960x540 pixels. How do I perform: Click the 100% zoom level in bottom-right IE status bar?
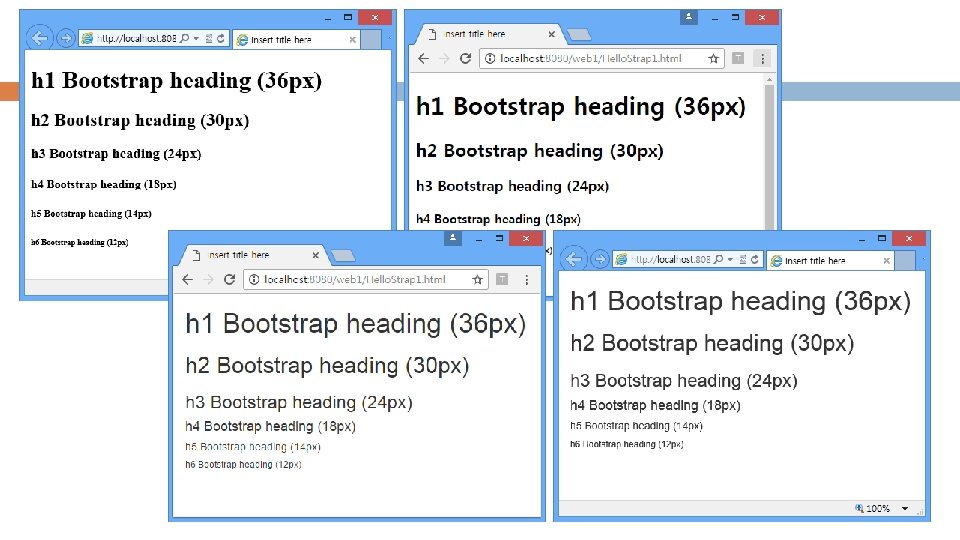point(872,508)
